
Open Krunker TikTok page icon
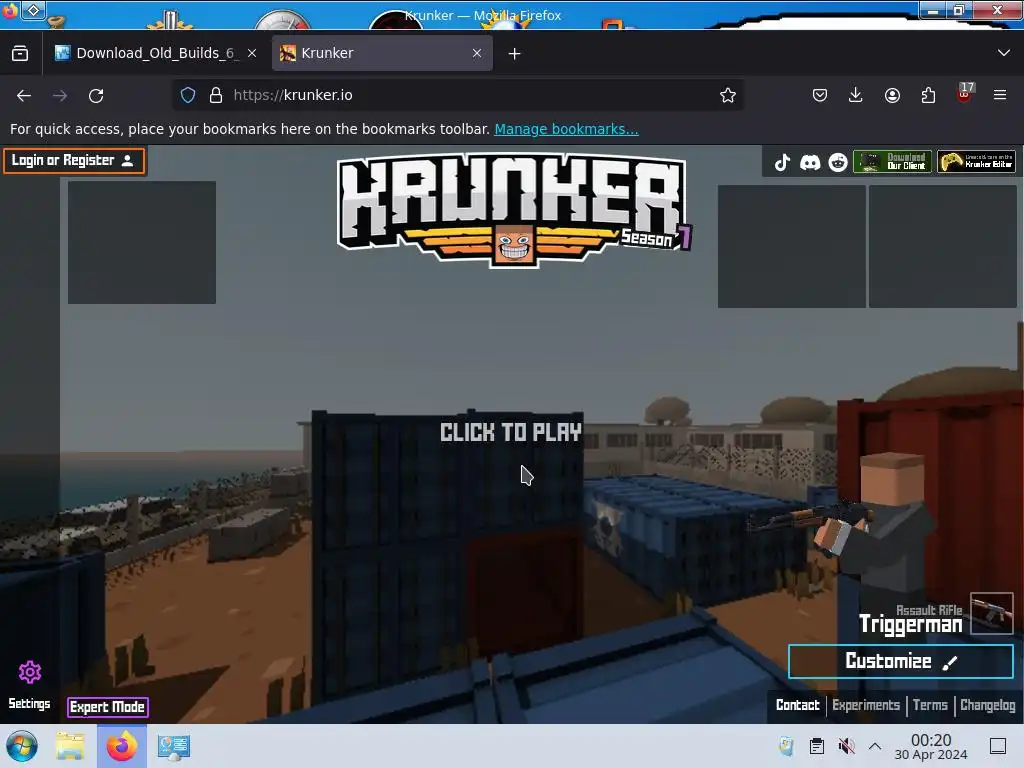[782, 162]
